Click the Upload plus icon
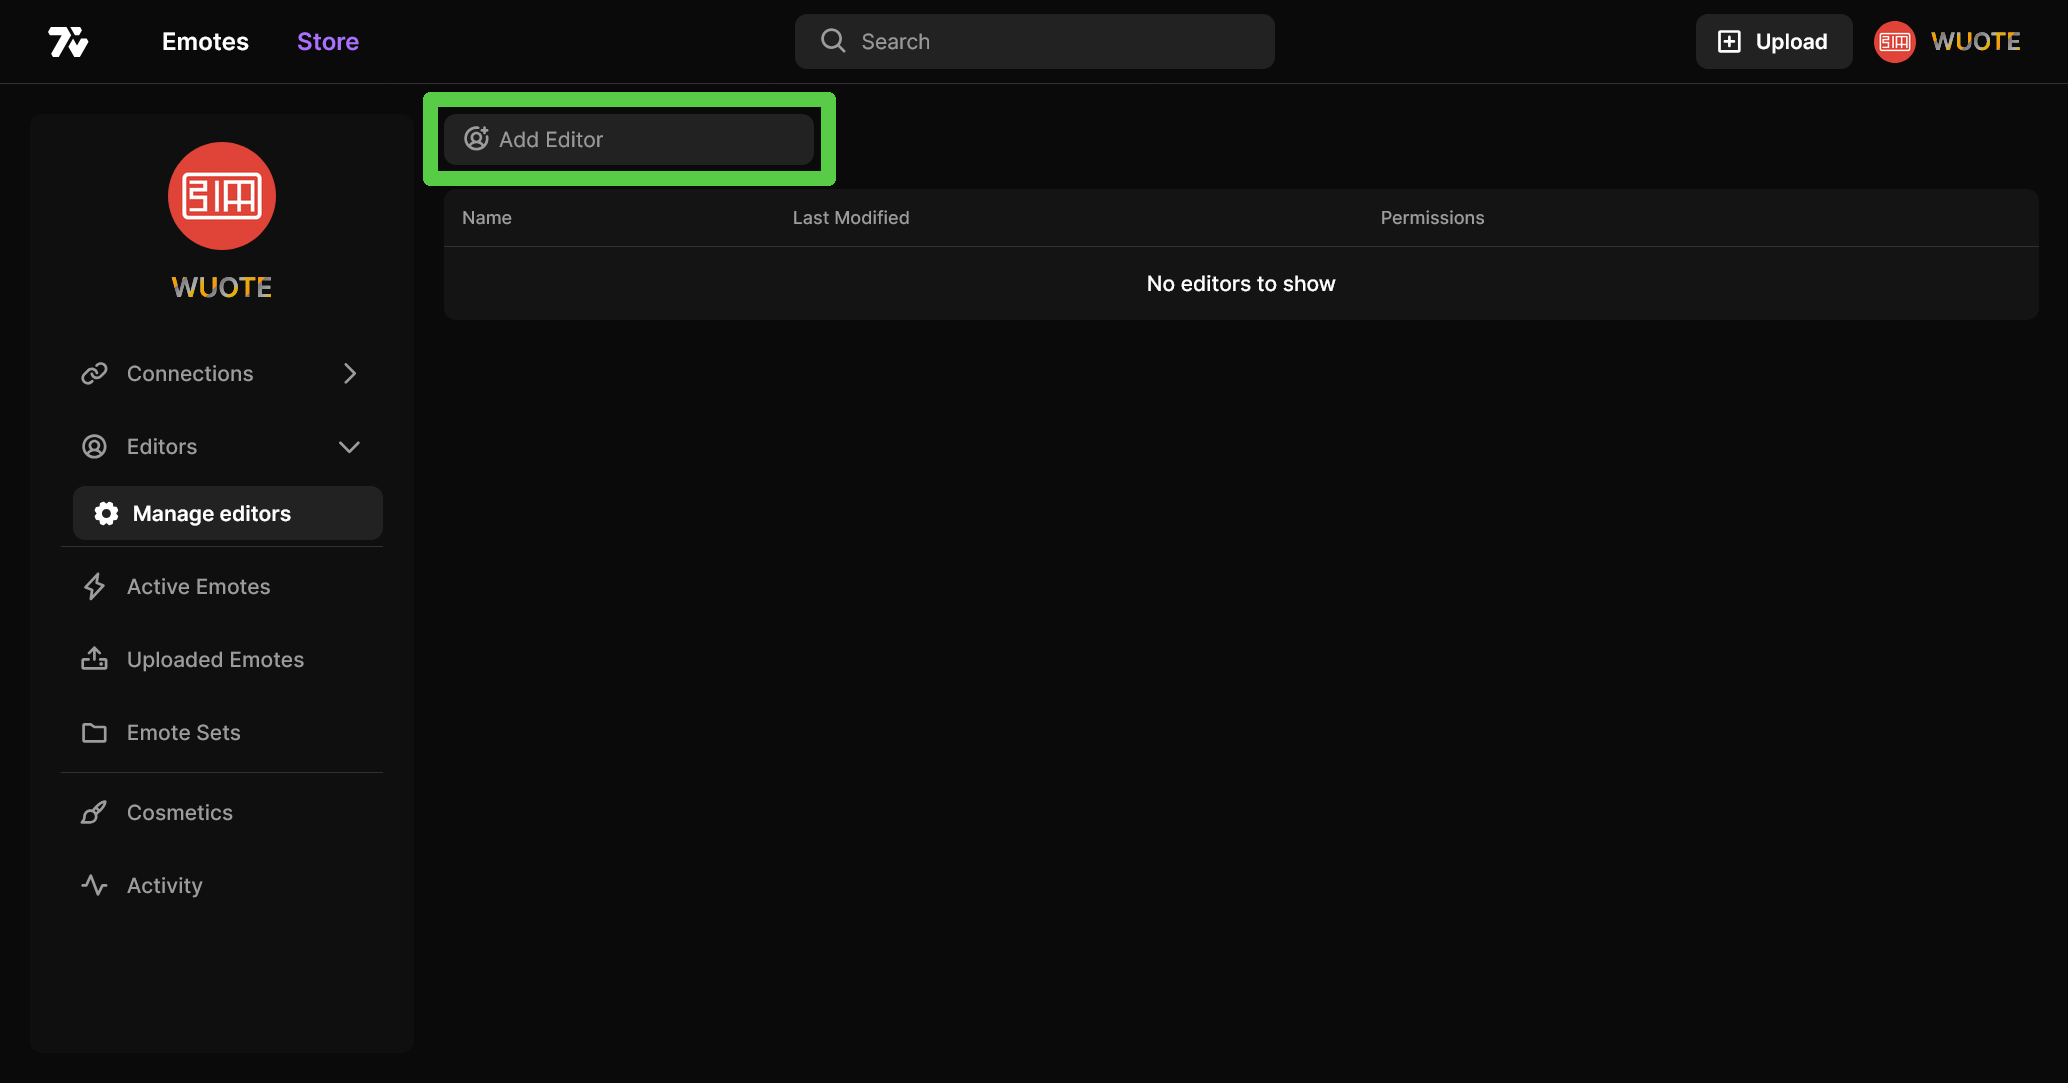Image resolution: width=2068 pixels, height=1083 pixels. tap(1729, 42)
